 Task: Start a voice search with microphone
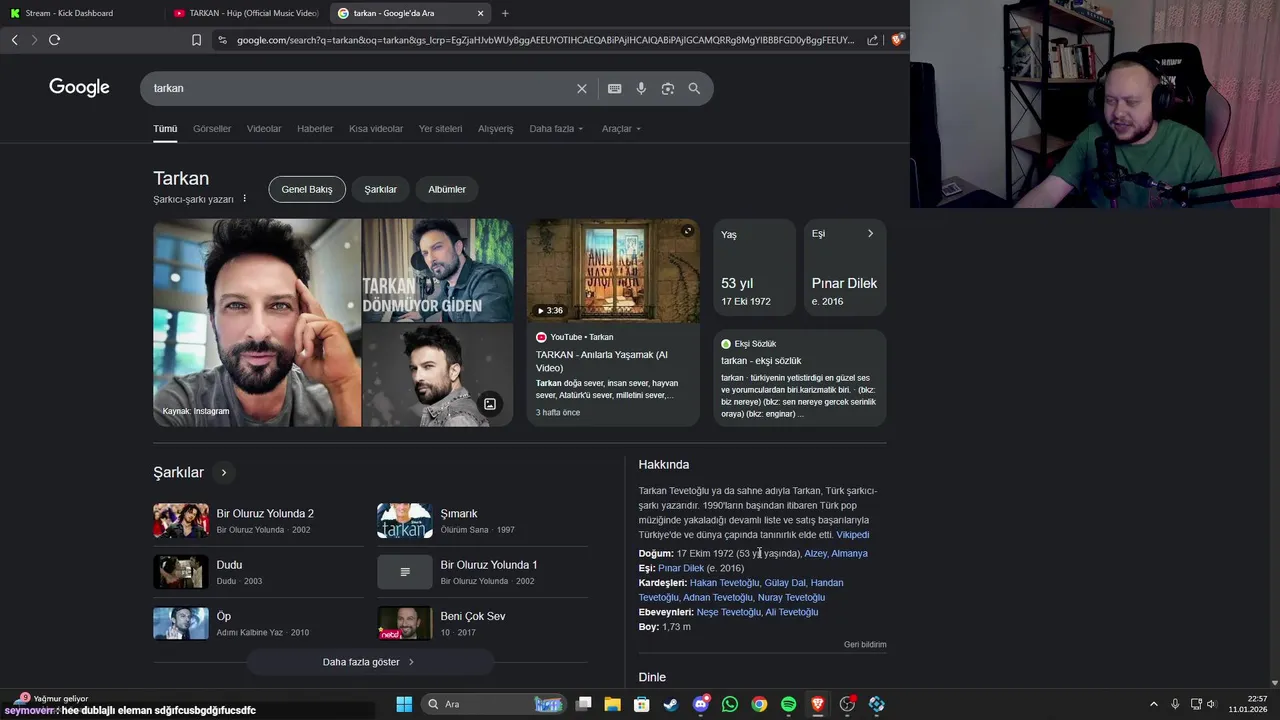(641, 88)
